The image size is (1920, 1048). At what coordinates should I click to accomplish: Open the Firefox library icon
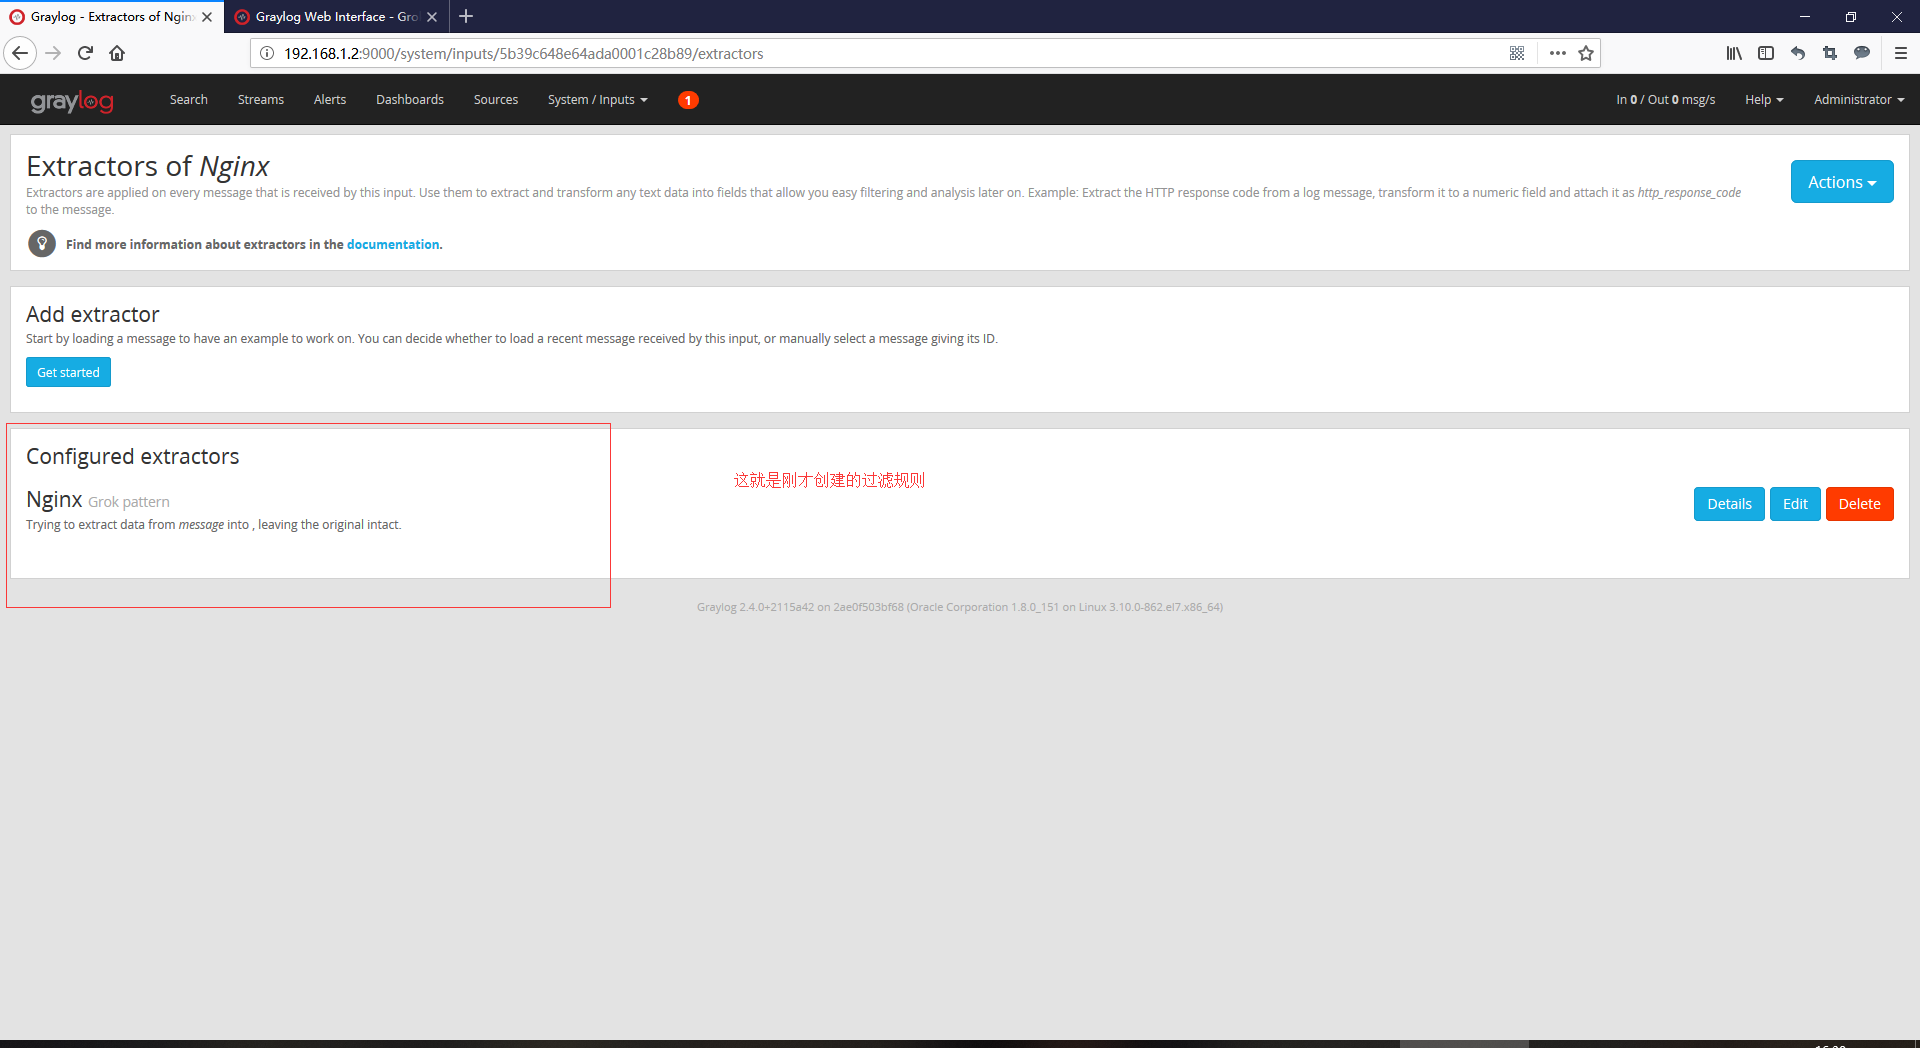(x=1734, y=53)
